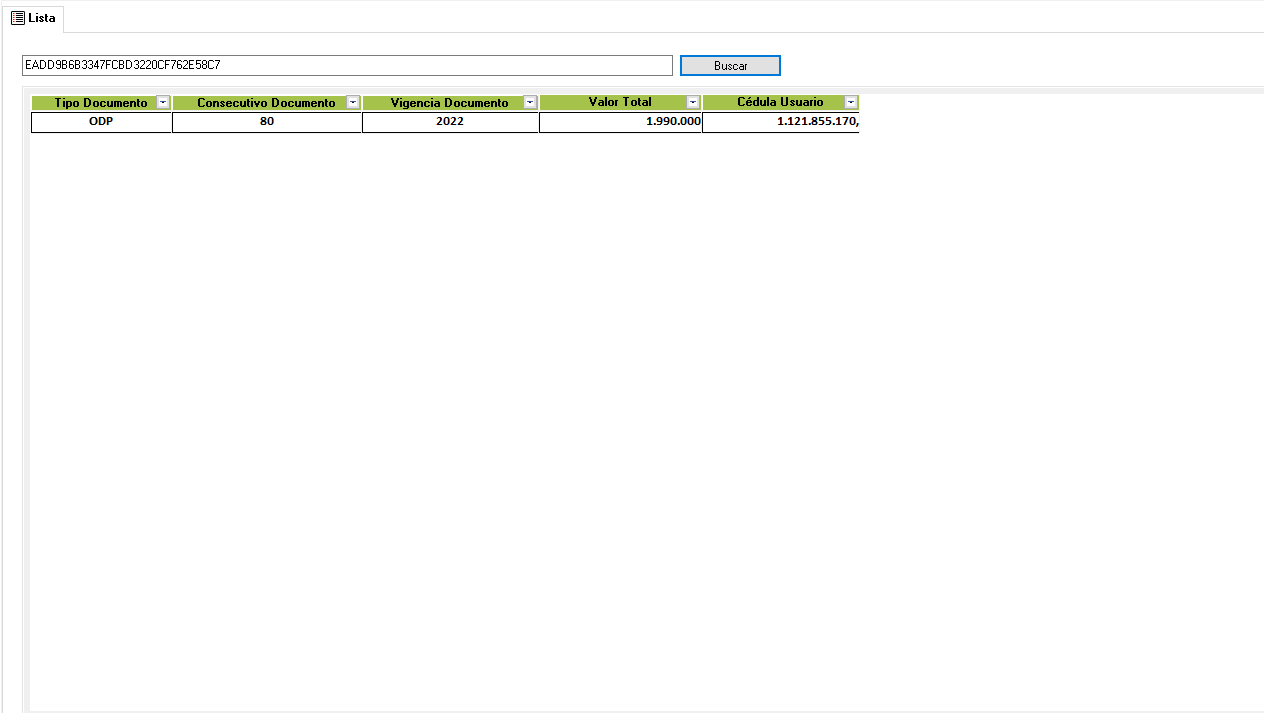Click the Buscar button
Screen dimensions: 1264x713
pyautogui.click(x=730, y=65)
